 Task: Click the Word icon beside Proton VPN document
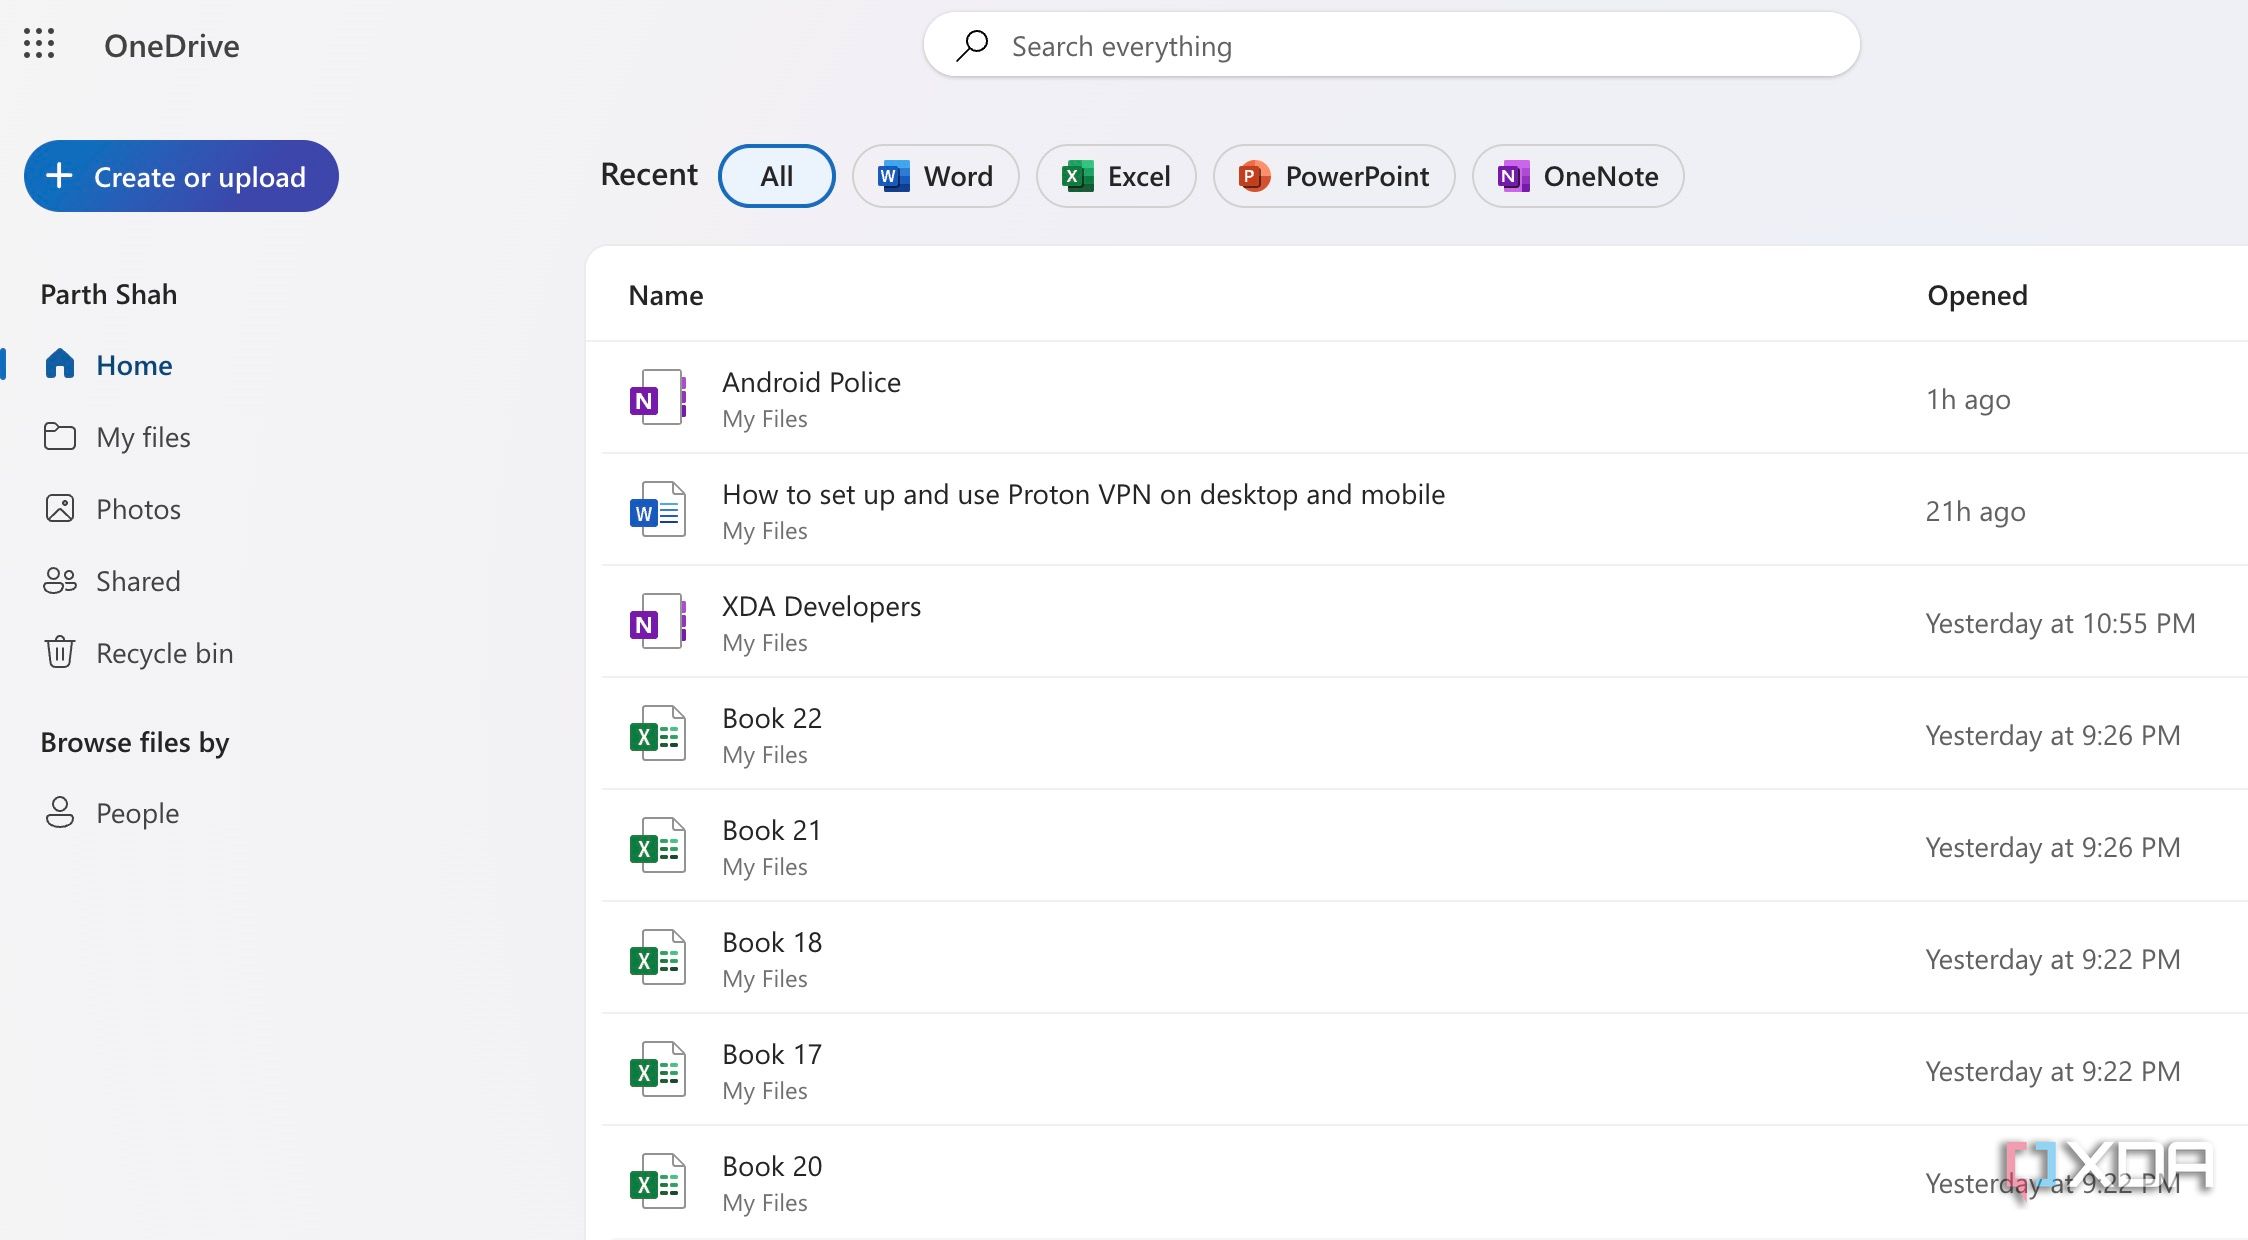pyautogui.click(x=657, y=510)
